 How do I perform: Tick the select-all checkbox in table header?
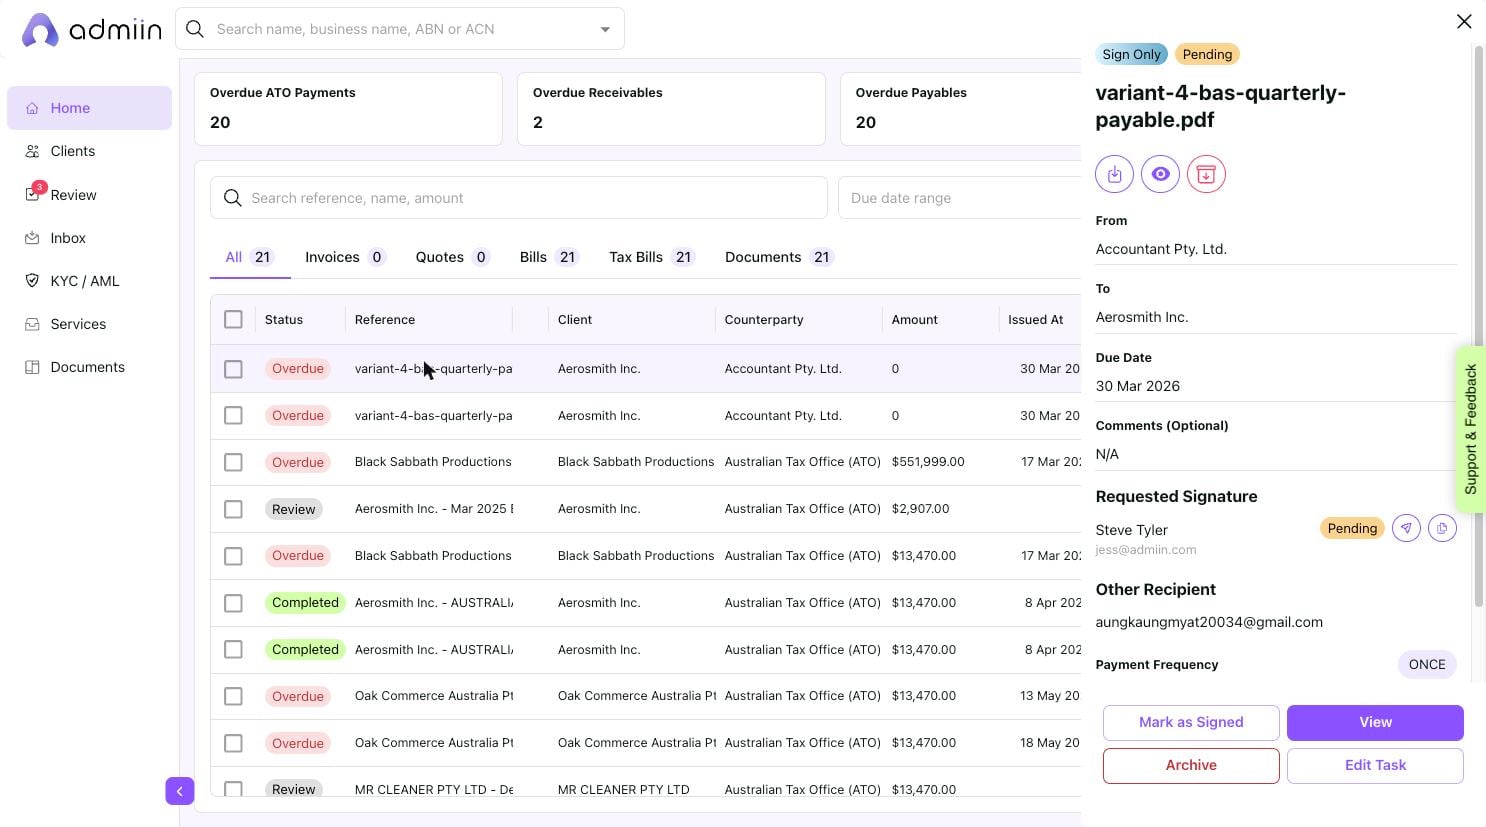click(x=233, y=319)
